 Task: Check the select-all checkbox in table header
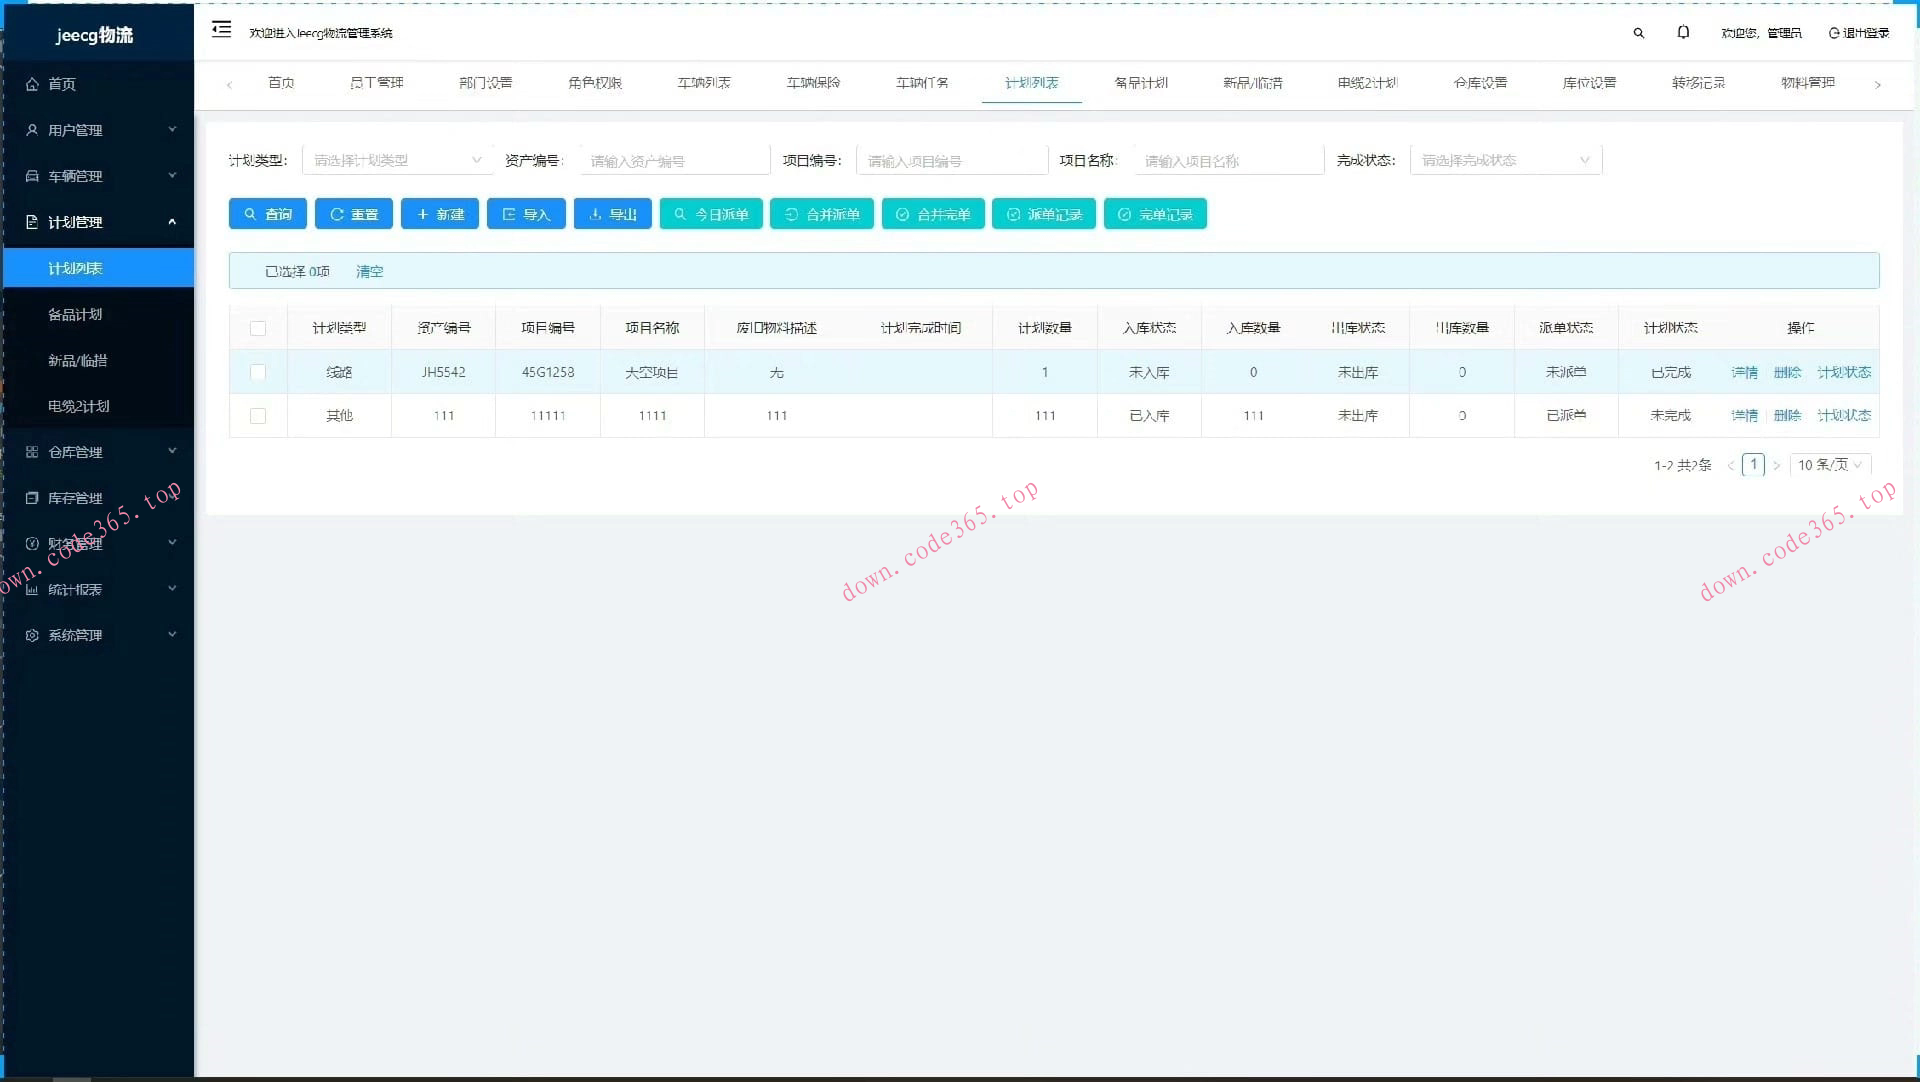tap(258, 328)
